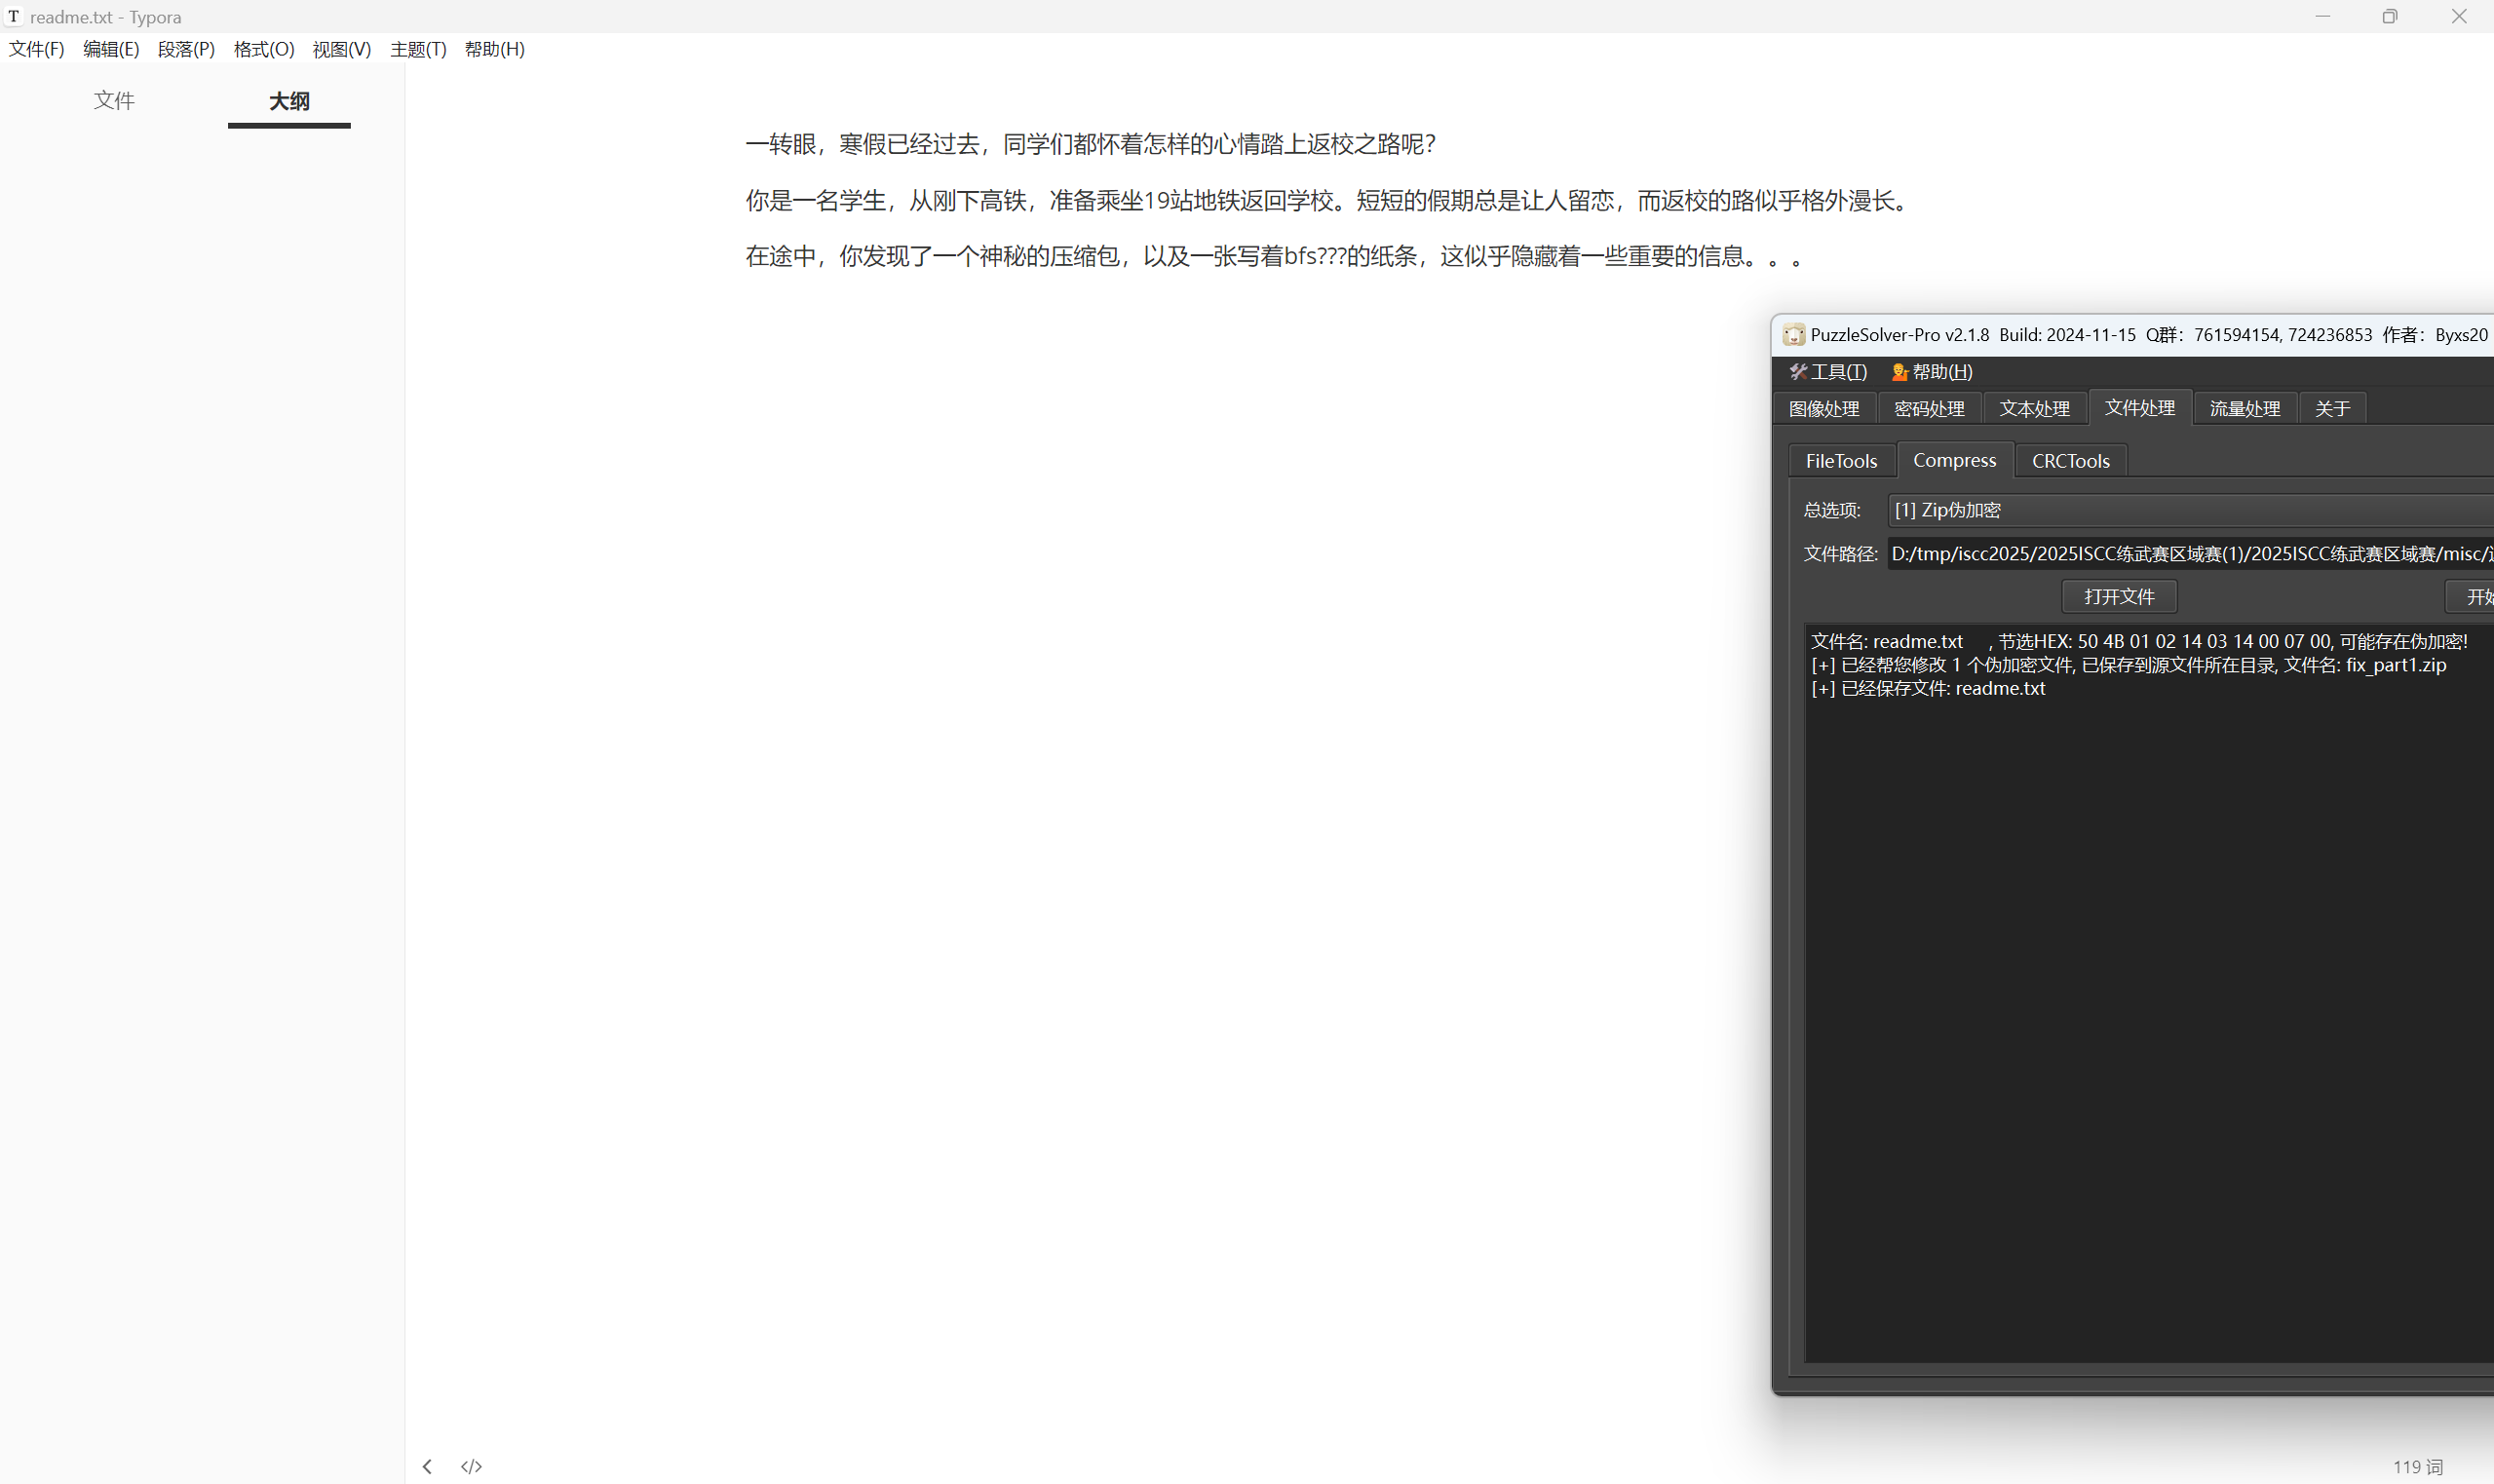The image size is (2494, 1484).
Task: Click the paragraph mentioning 19站地铁
Action: pyautogui.click(x=1327, y=200)
